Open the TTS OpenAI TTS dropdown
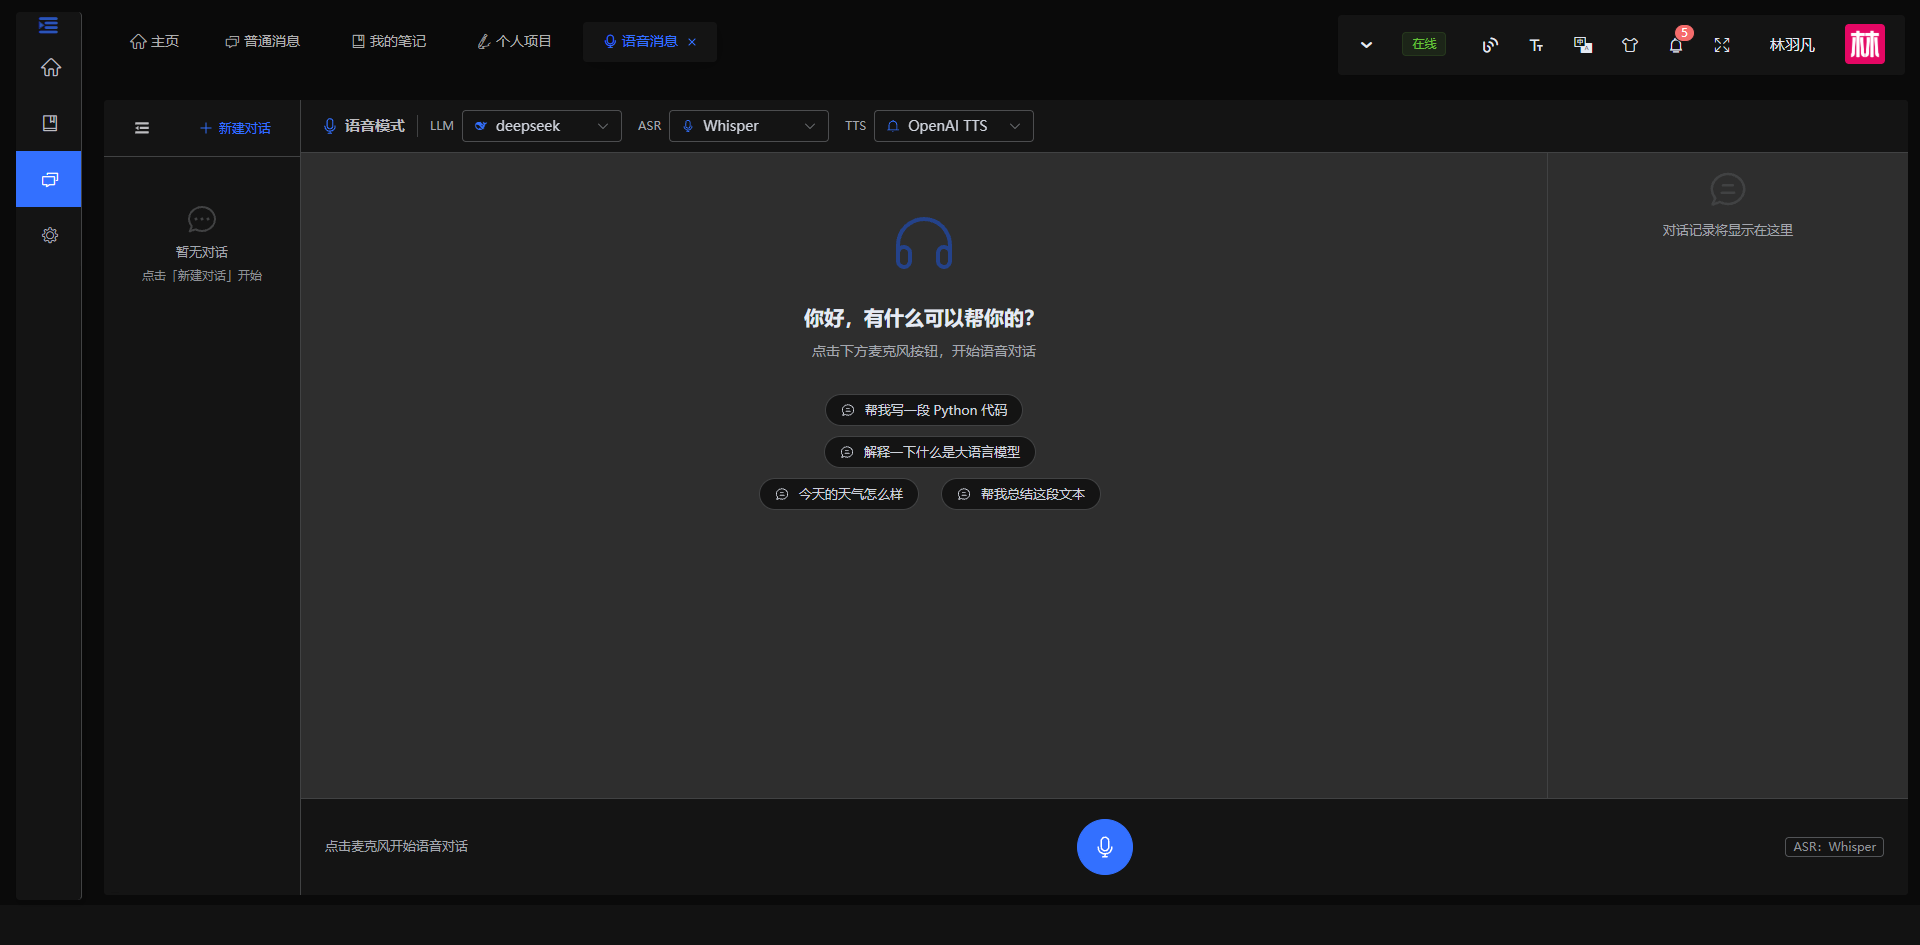Viewport: 1920px width, 945px height. point(954,126)
